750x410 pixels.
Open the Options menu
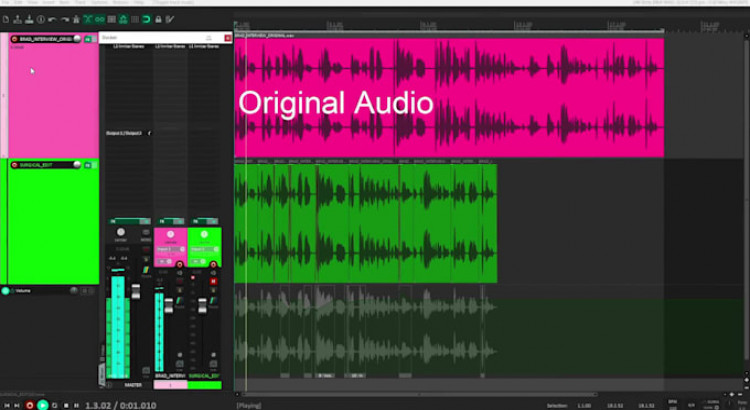coord(97,4)
